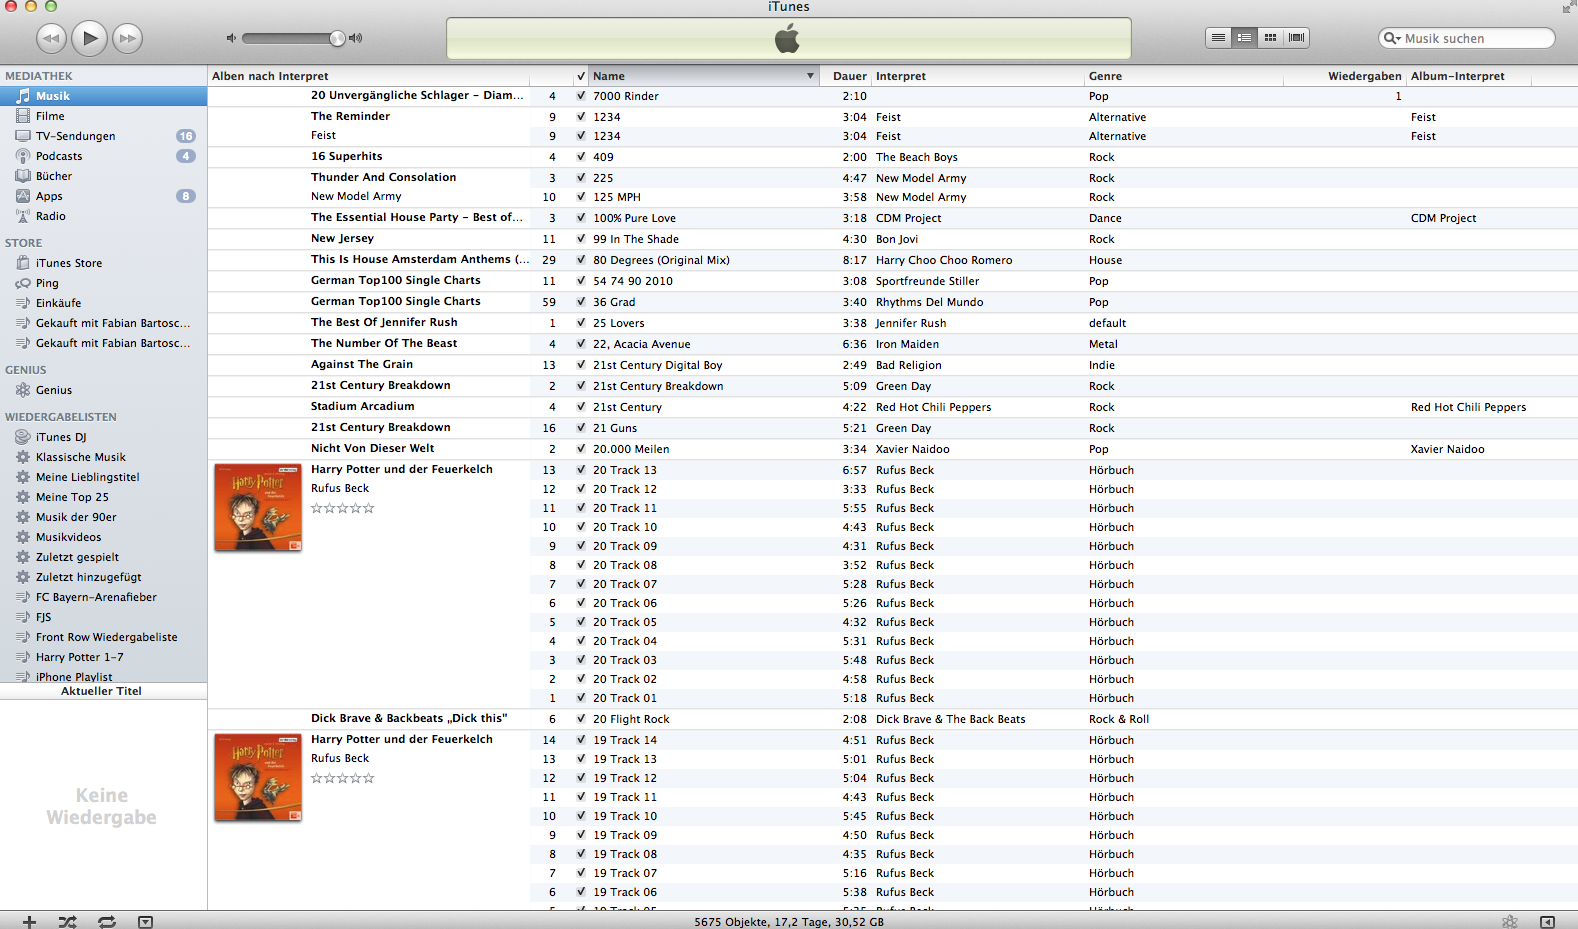
Task: Uncheck 99 In The Shade checkbox
Action: click(x=581, y=239)
